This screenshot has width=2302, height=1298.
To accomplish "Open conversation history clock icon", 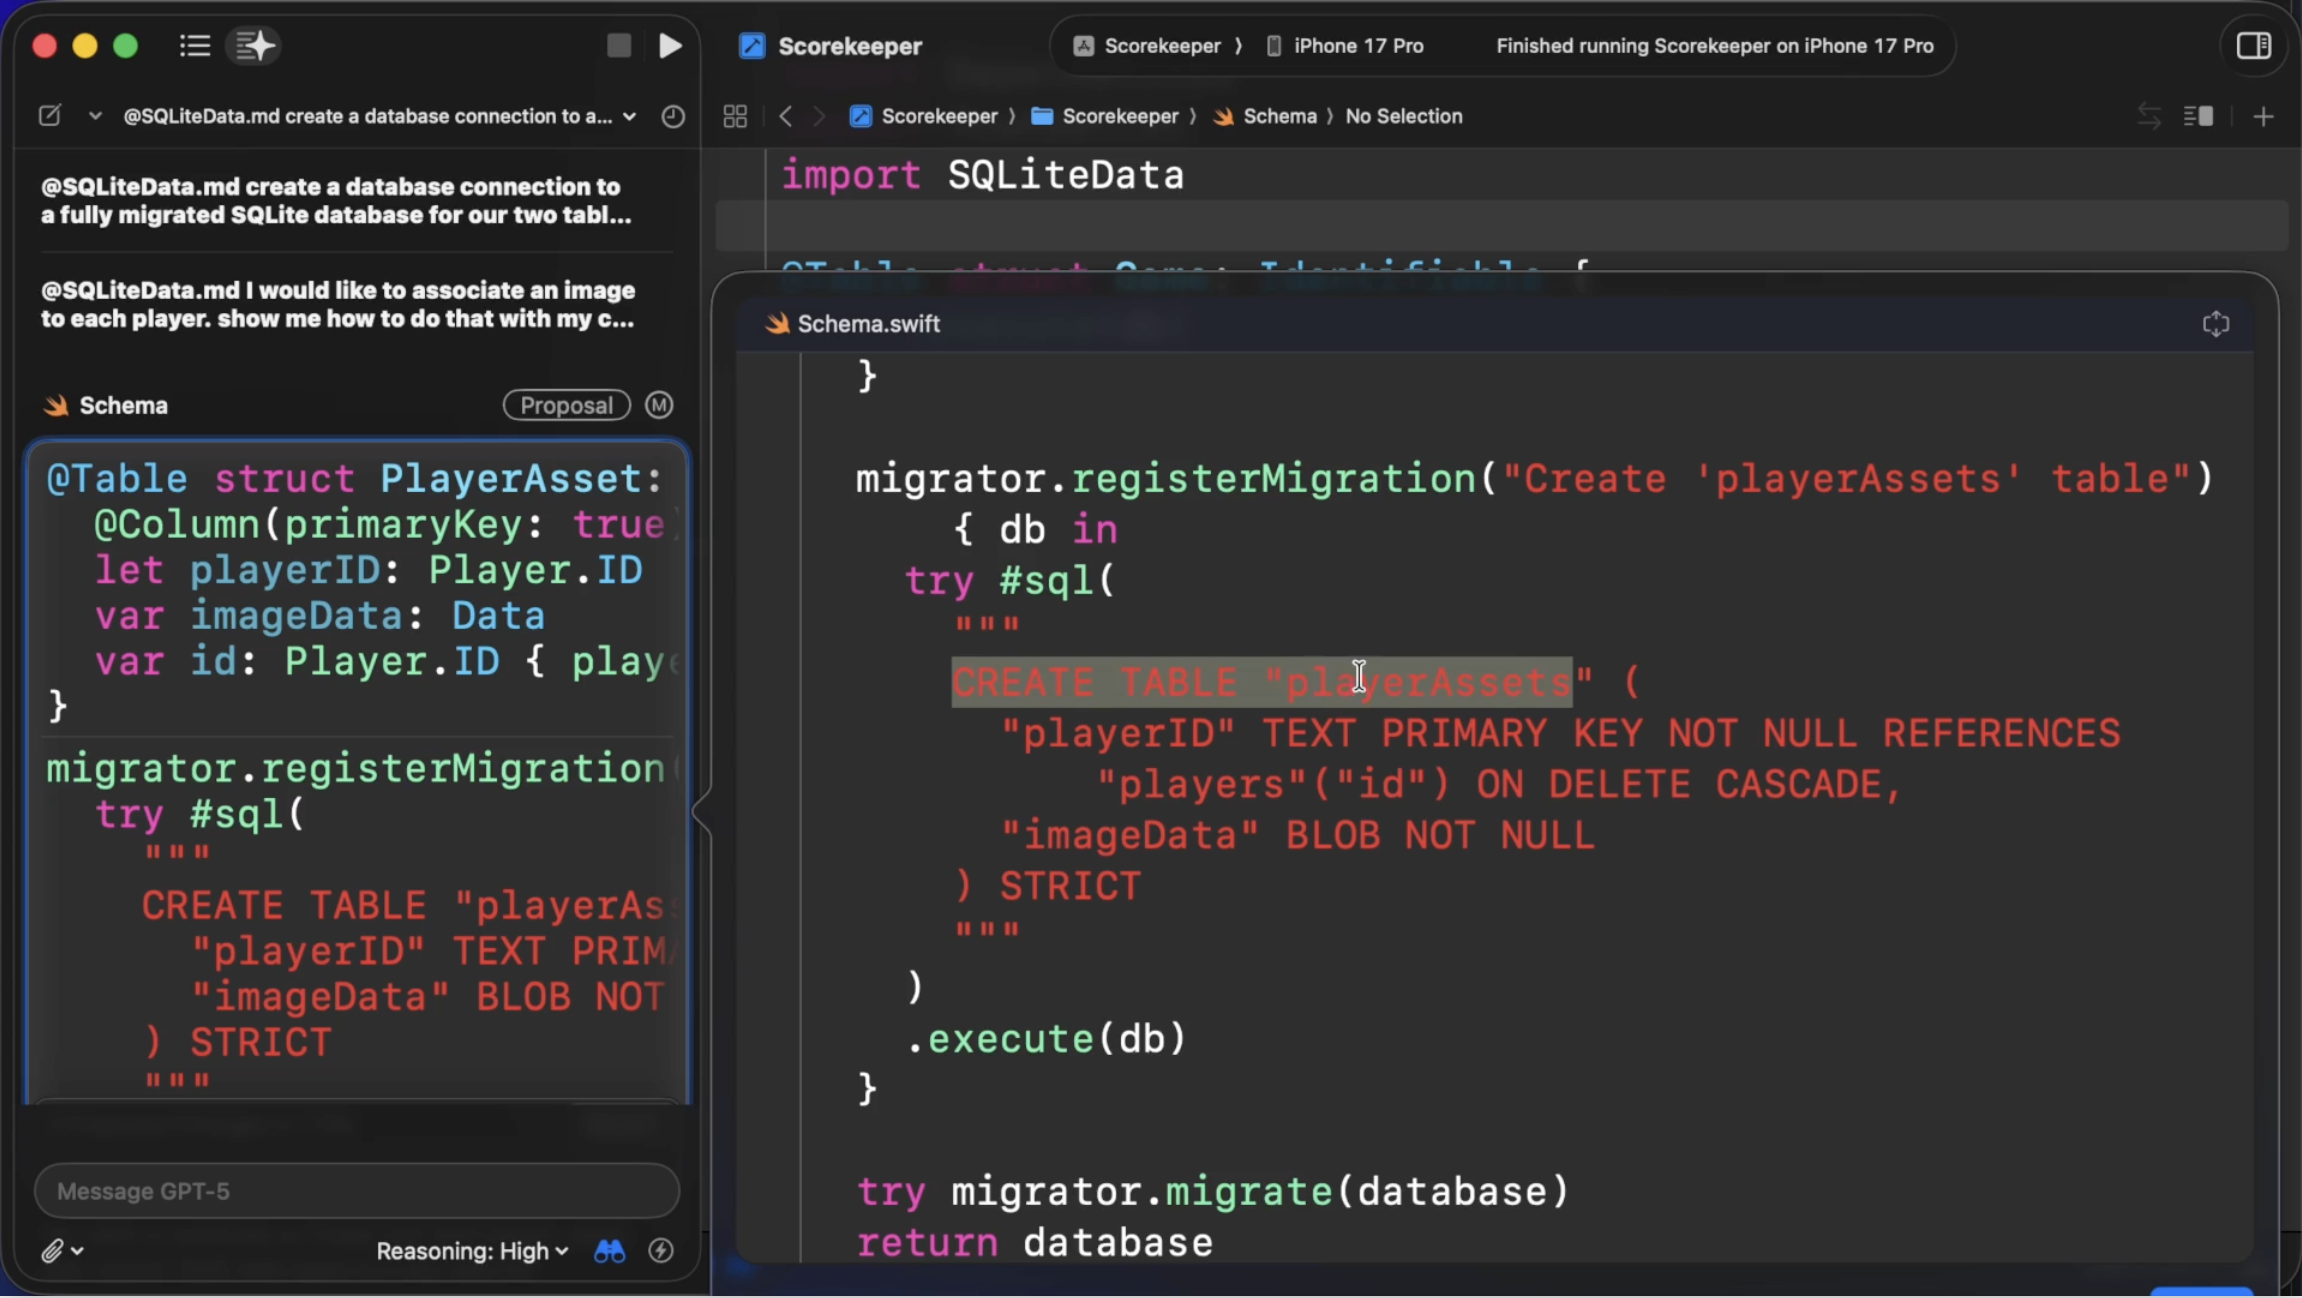I will (x=673, y=116).
